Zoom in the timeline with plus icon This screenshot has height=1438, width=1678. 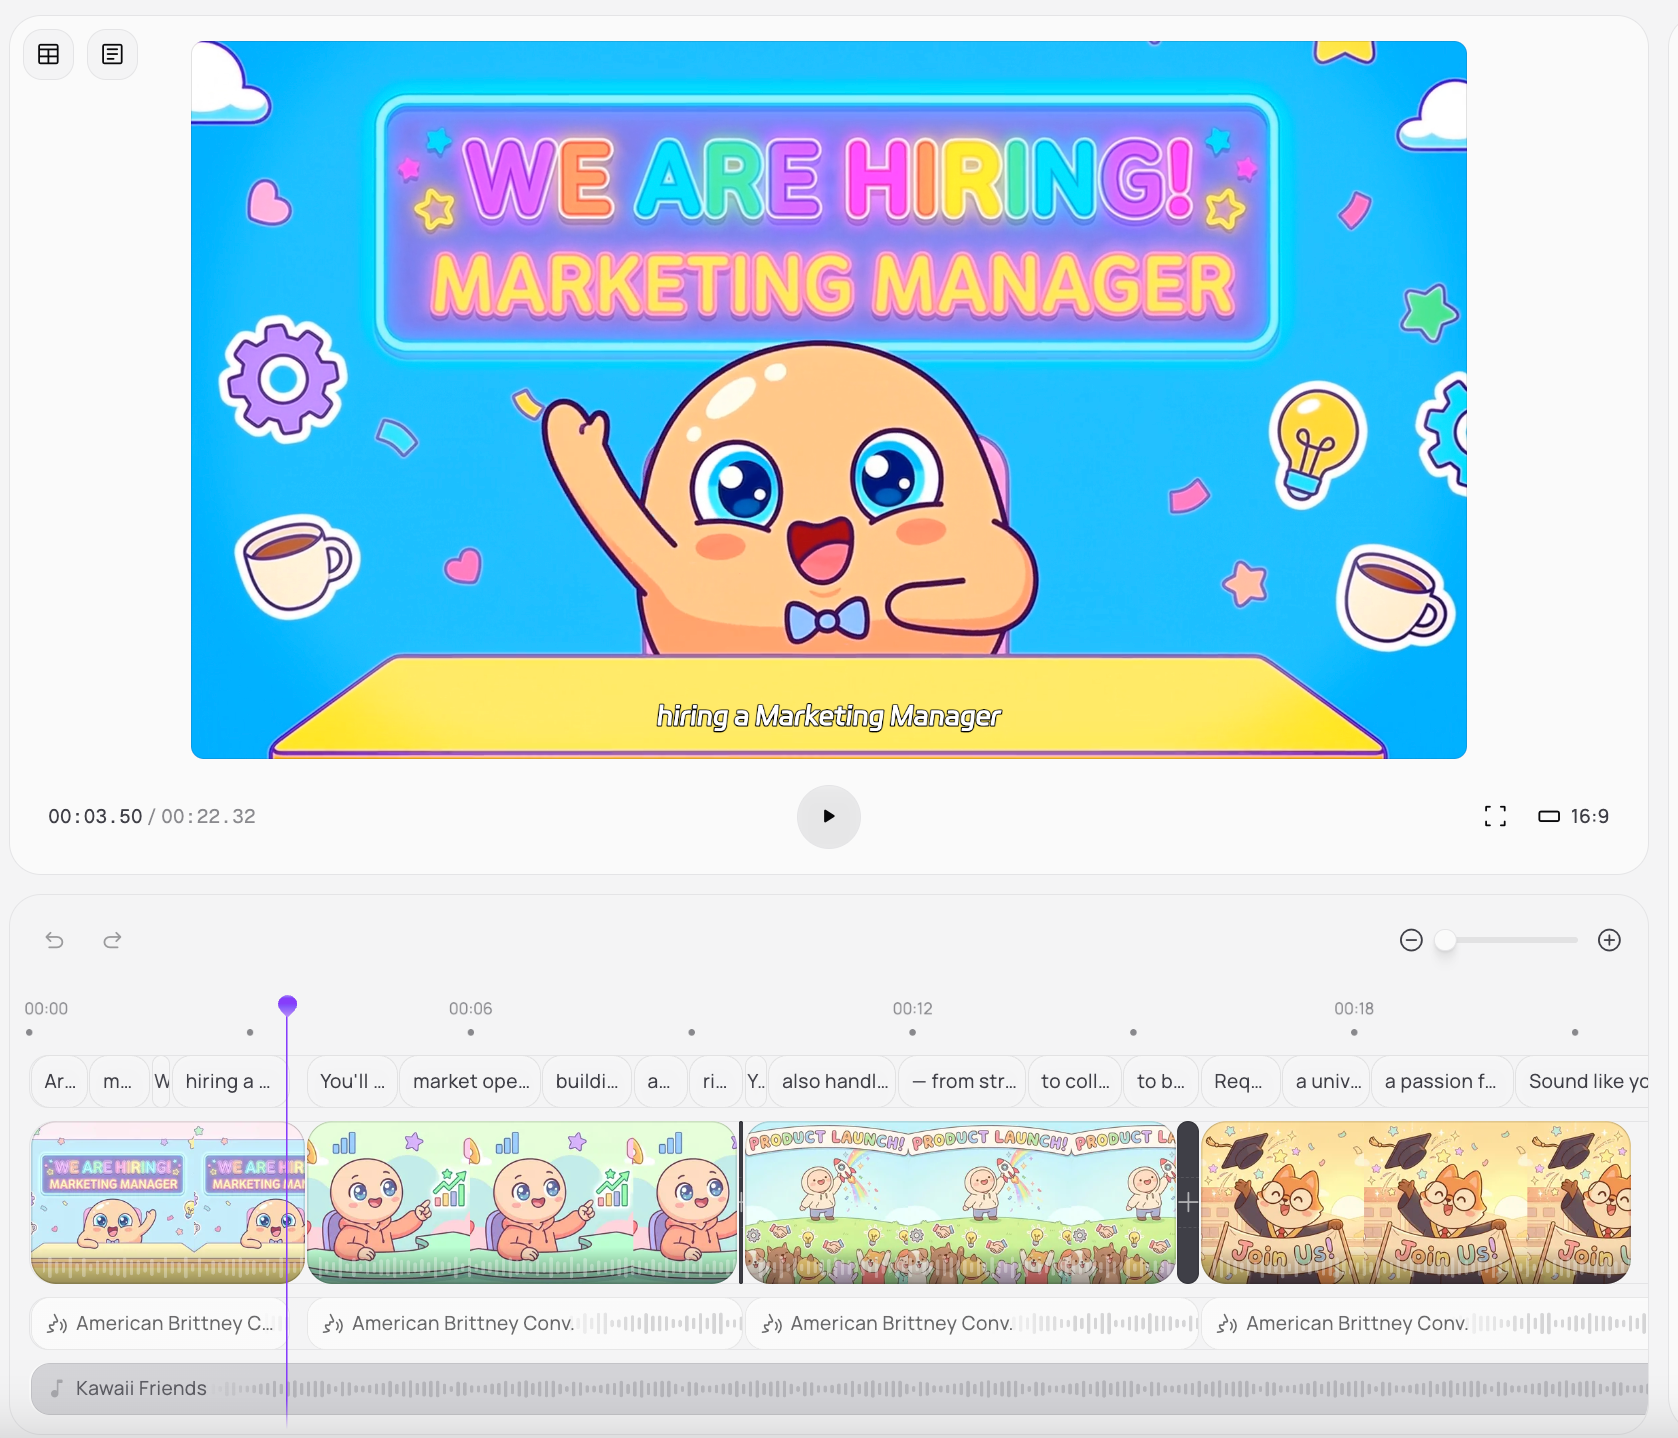[1609, 940]
